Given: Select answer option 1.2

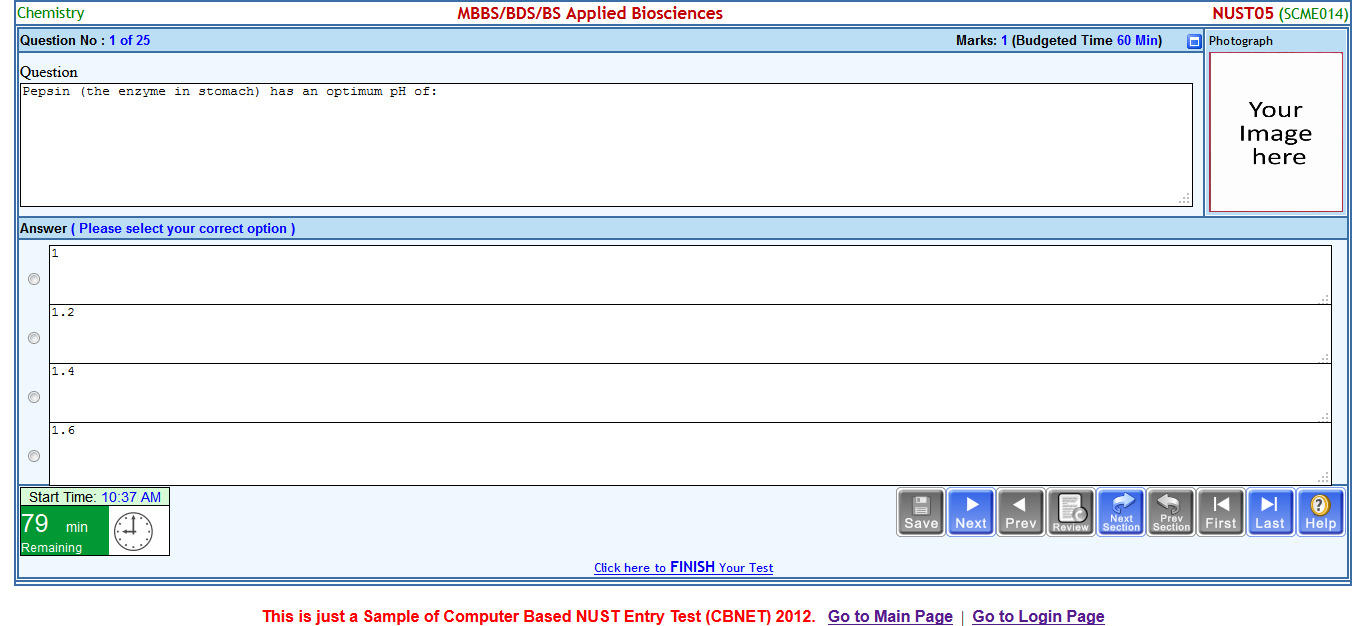Looking at the screenshot, I should coord(33,338).
